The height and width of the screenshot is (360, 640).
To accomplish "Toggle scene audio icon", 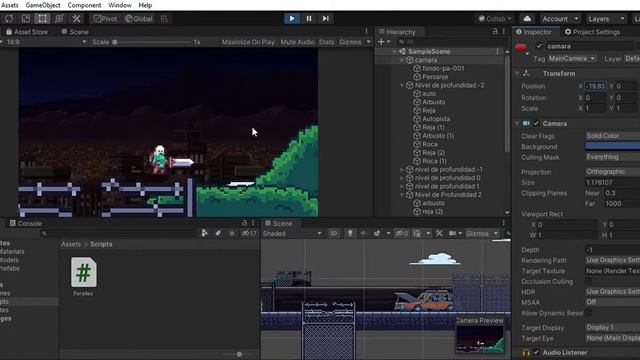I will pos(363,233).
